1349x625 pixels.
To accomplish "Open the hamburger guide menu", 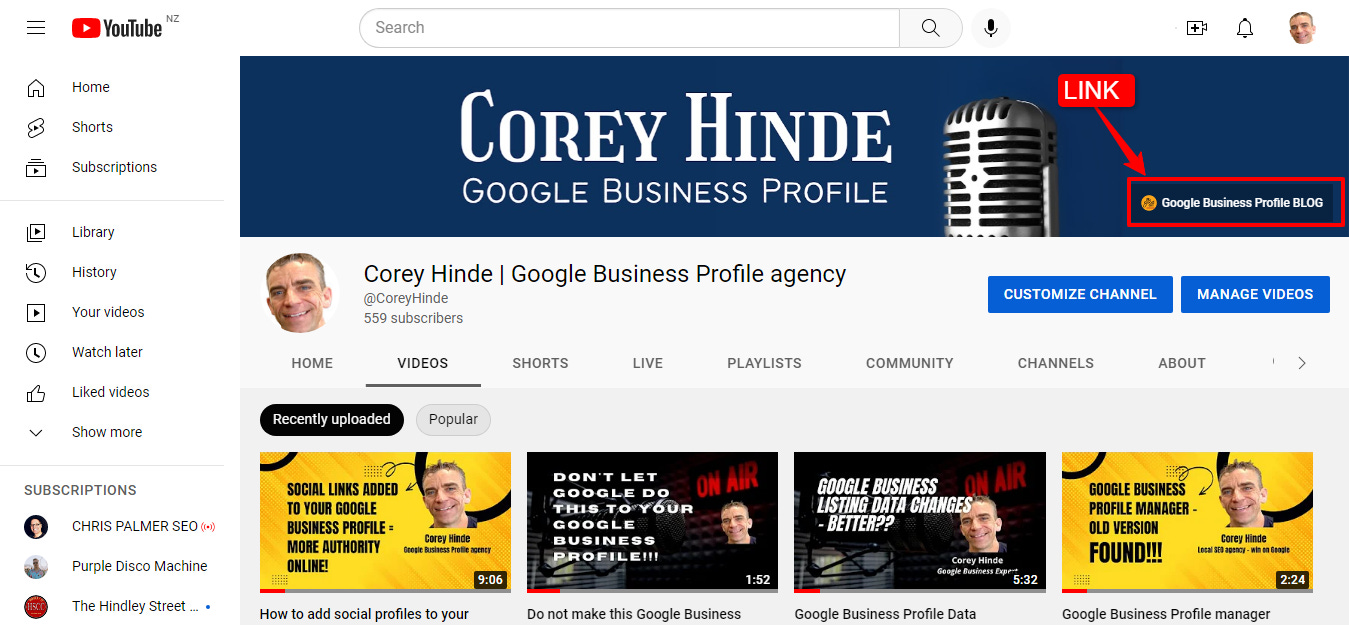I will coord(36,28).
